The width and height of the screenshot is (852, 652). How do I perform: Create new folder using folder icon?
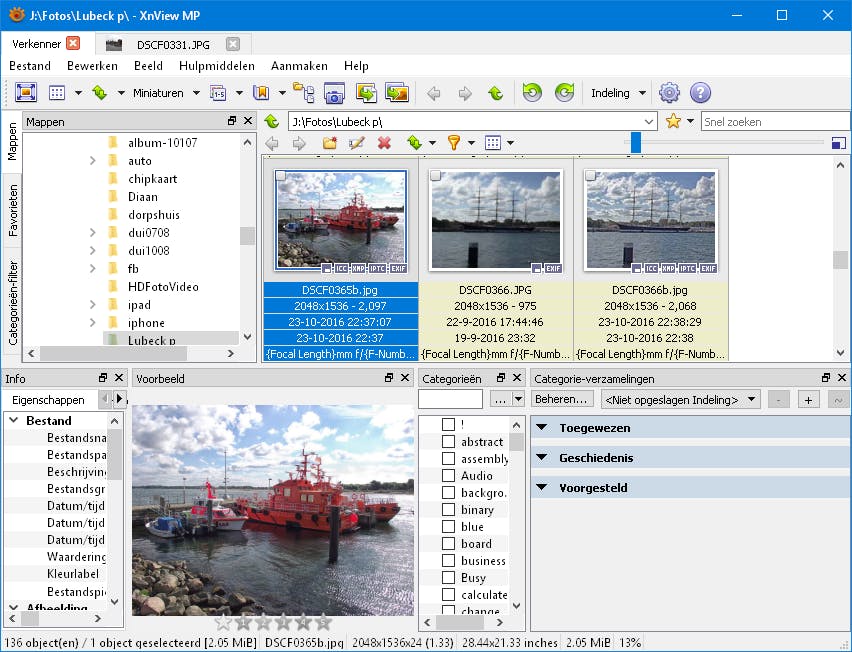pos(329,143)
